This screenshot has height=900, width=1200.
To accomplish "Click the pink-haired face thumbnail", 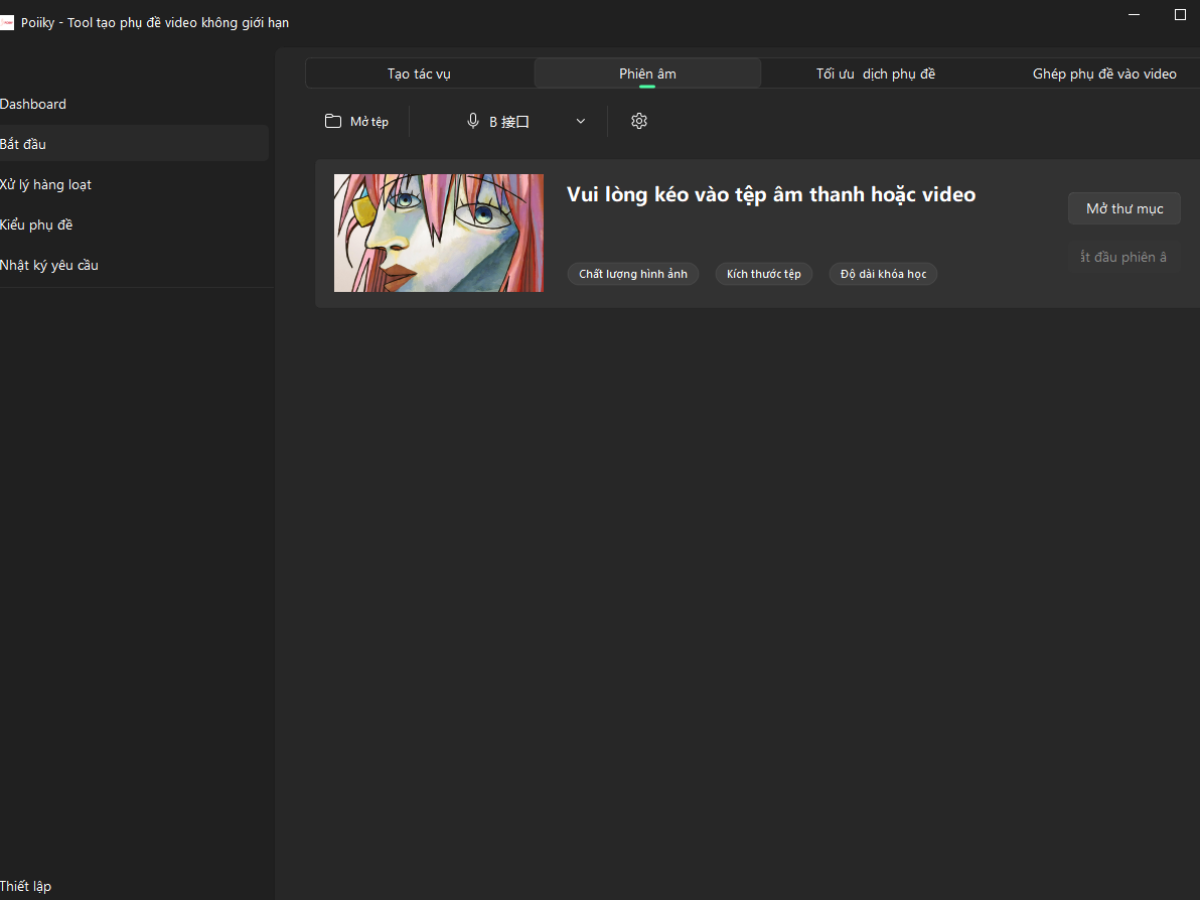I will tap(438, 233).
